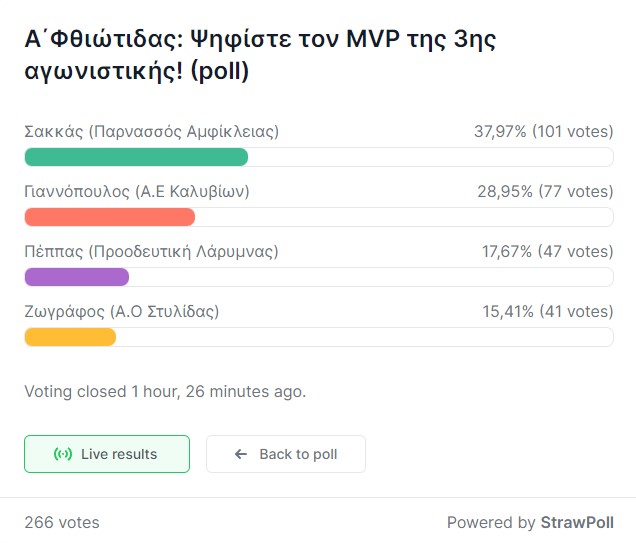Select the Πέππας (Προοδευτική Λάρυμνας) option label
Screen dimensions: 636x543
point(151,251)
